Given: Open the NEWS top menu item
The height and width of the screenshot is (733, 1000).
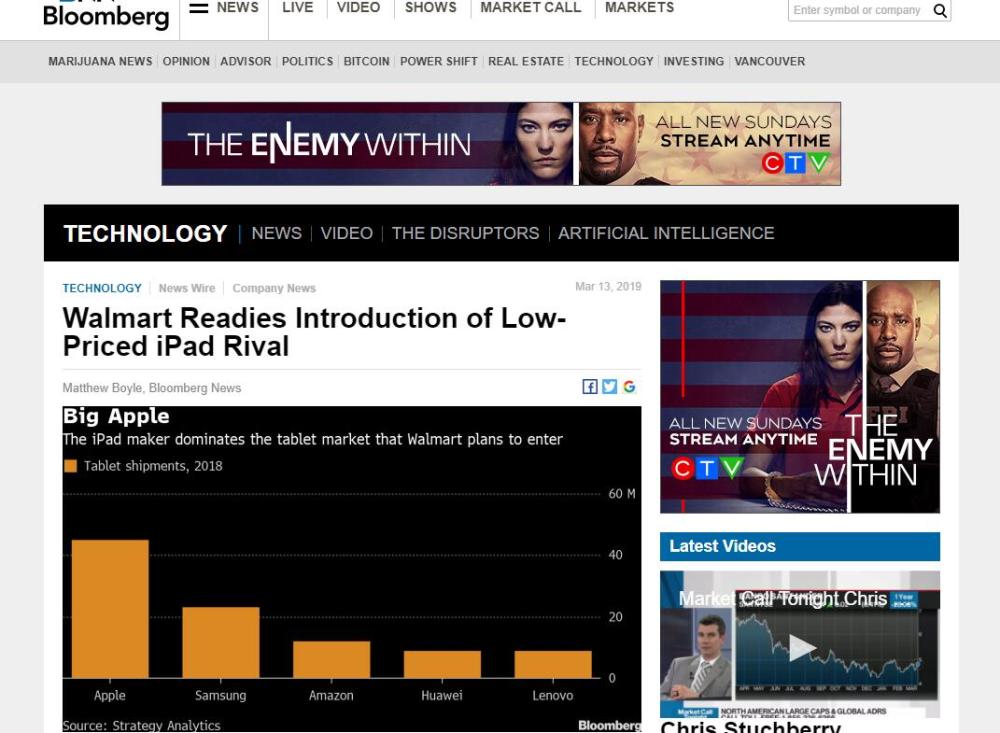Looking at the screenshot, I should point(238,8).
